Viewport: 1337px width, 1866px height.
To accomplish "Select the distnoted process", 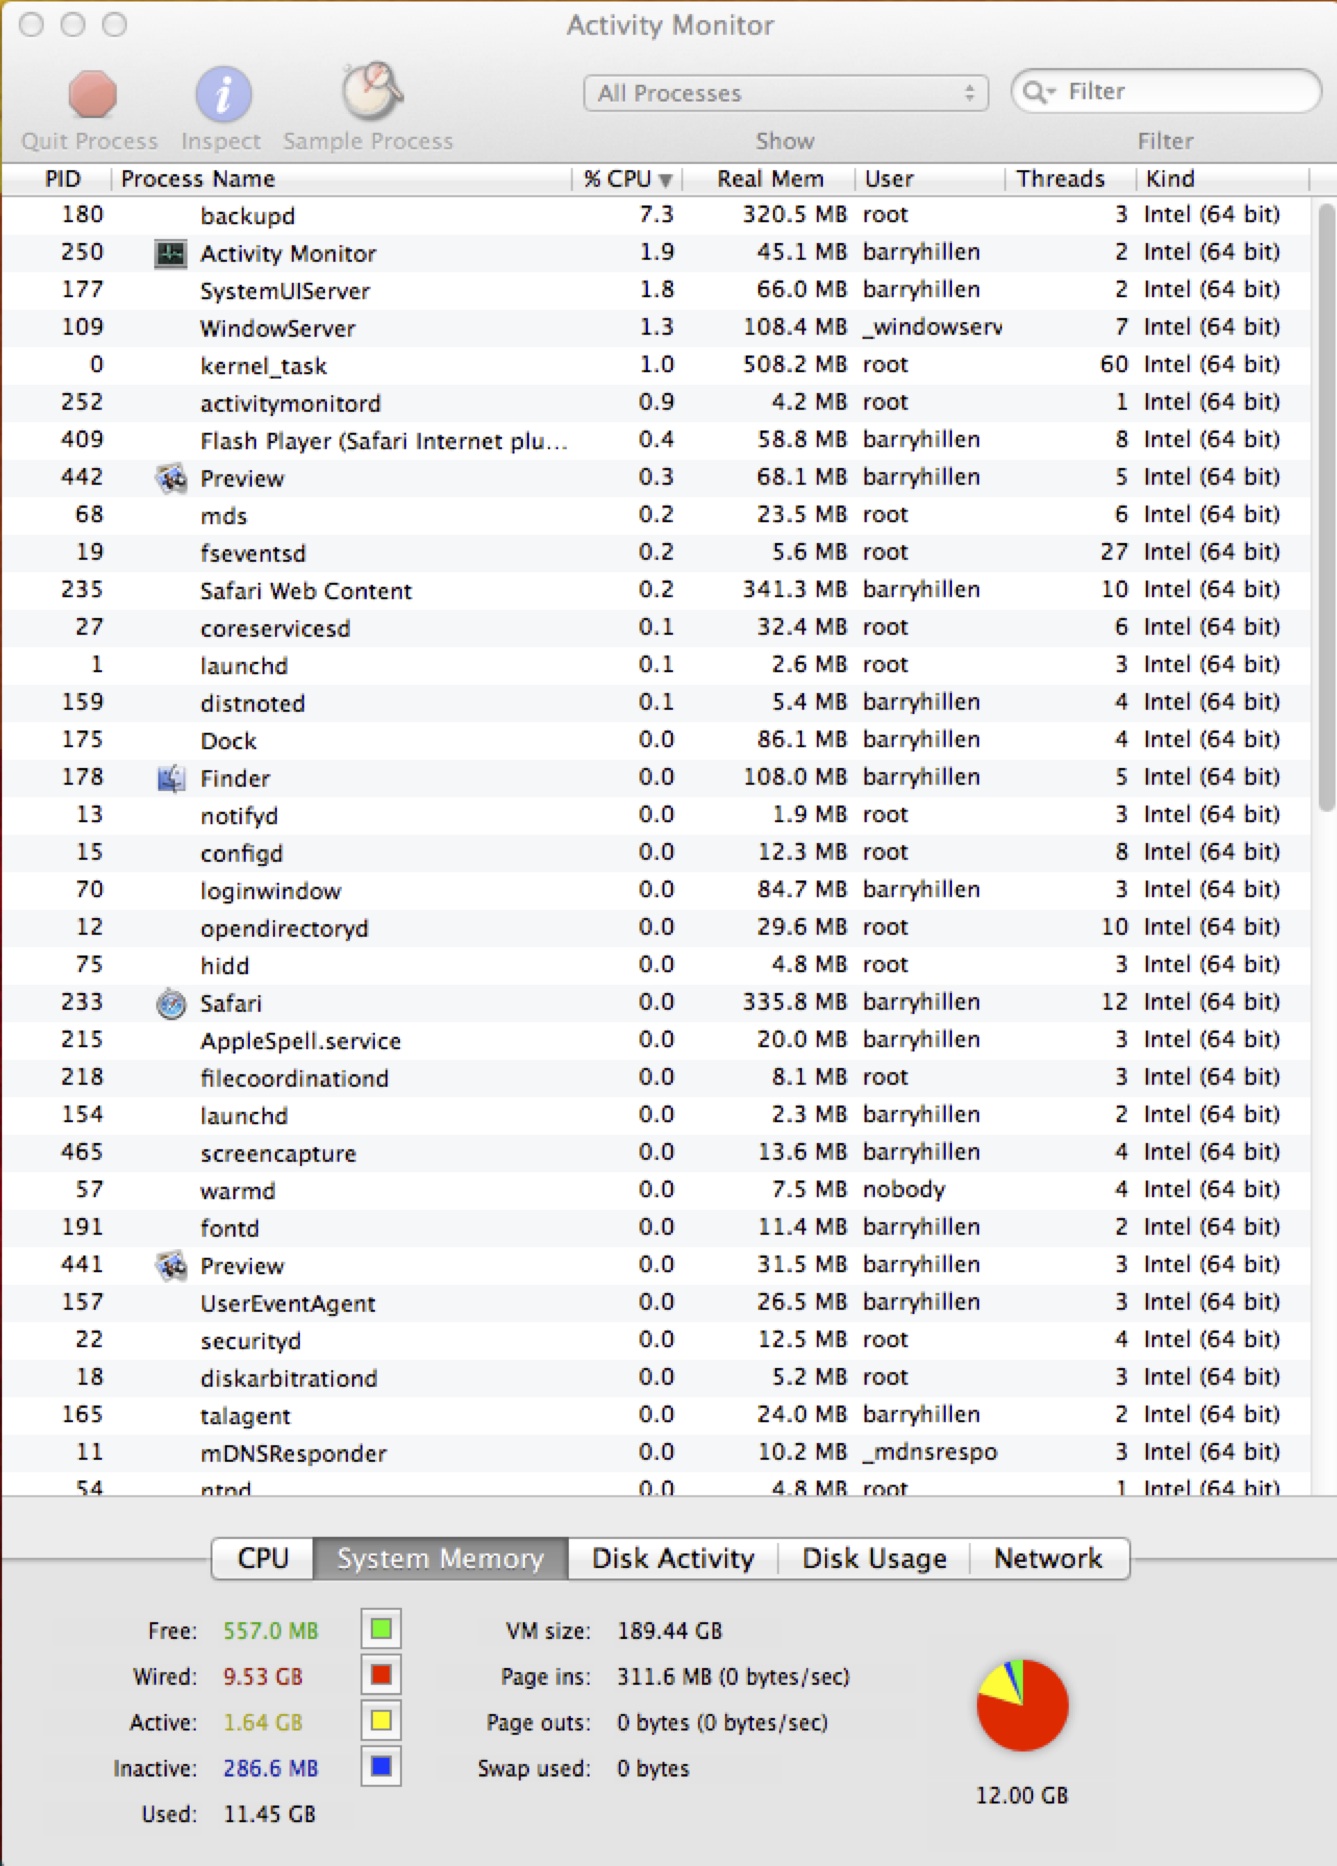I will (656, 703).
